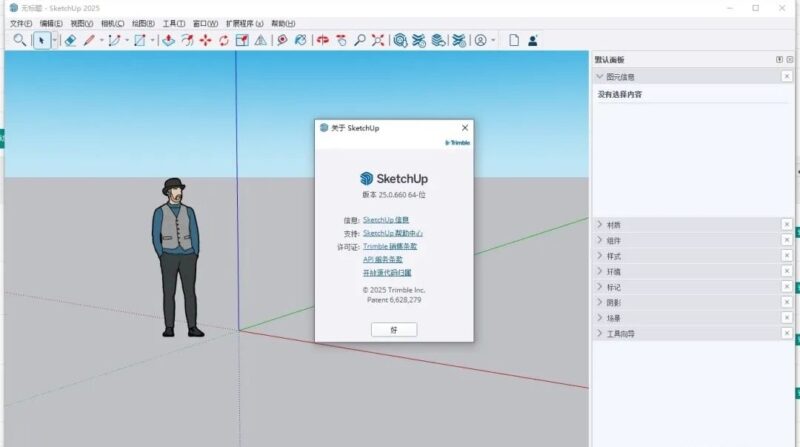Click the blank page document icon
The image size is (800, 447).
click(514, 40)
